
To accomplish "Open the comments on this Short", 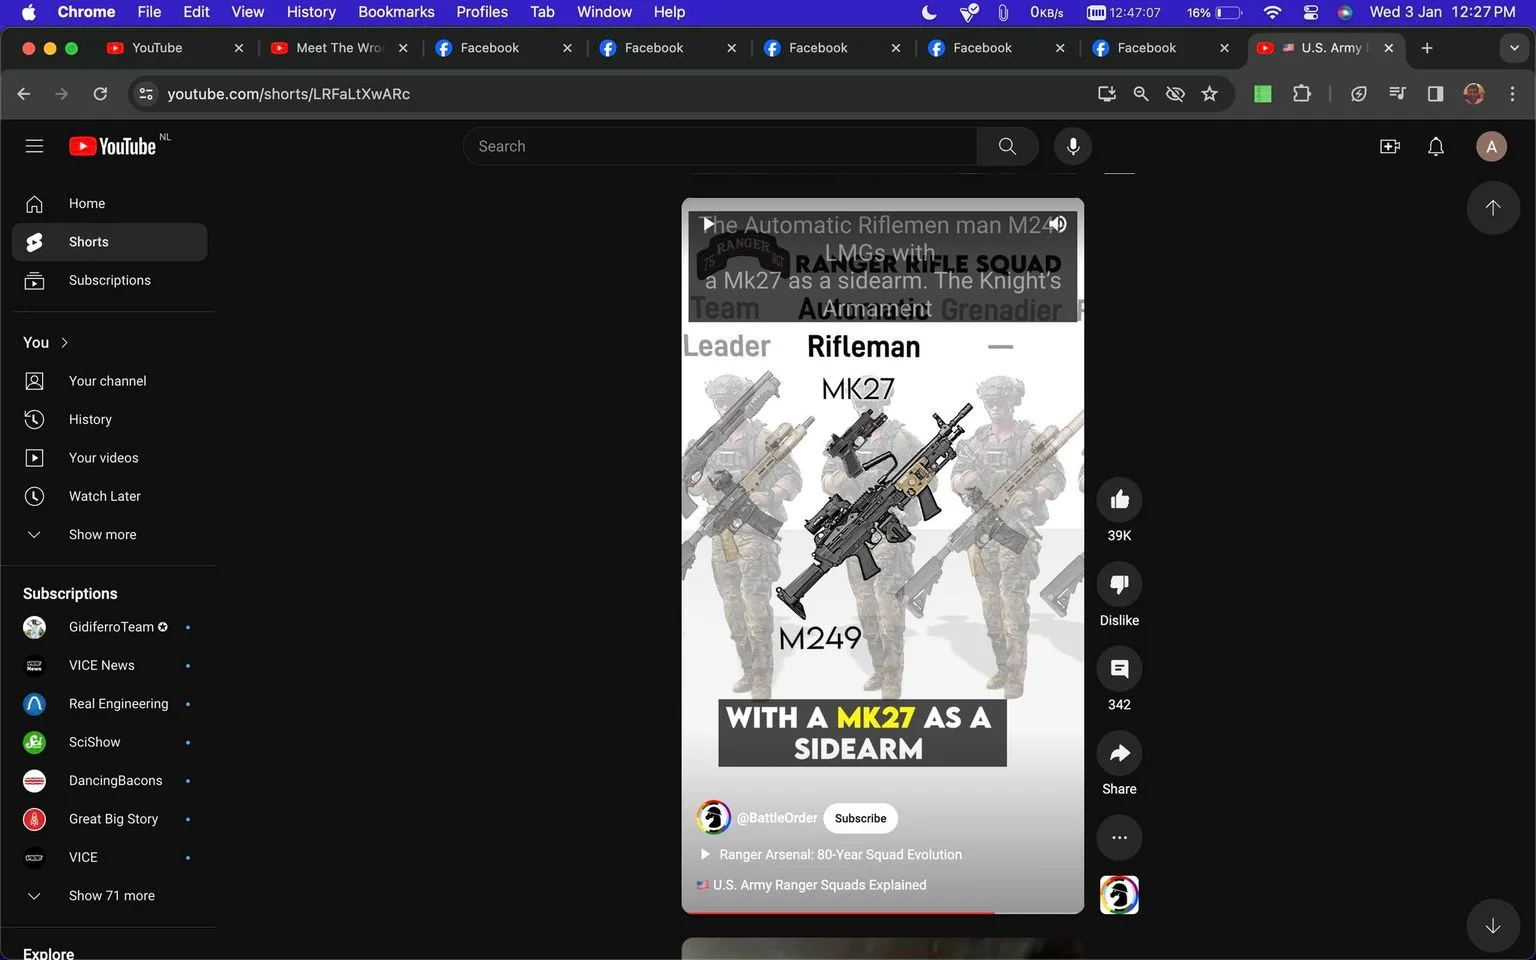I will (x=1119, y=669).
